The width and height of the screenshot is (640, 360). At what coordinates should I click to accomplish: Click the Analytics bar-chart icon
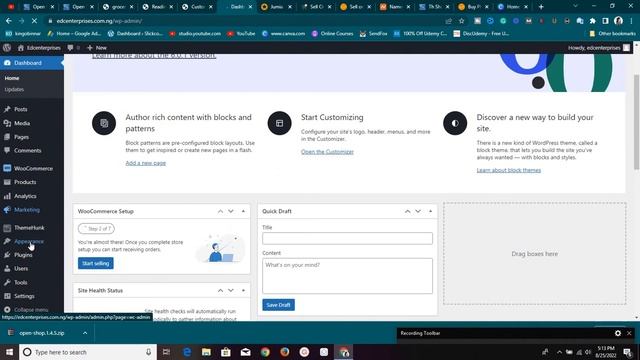(x=7, y=196)
